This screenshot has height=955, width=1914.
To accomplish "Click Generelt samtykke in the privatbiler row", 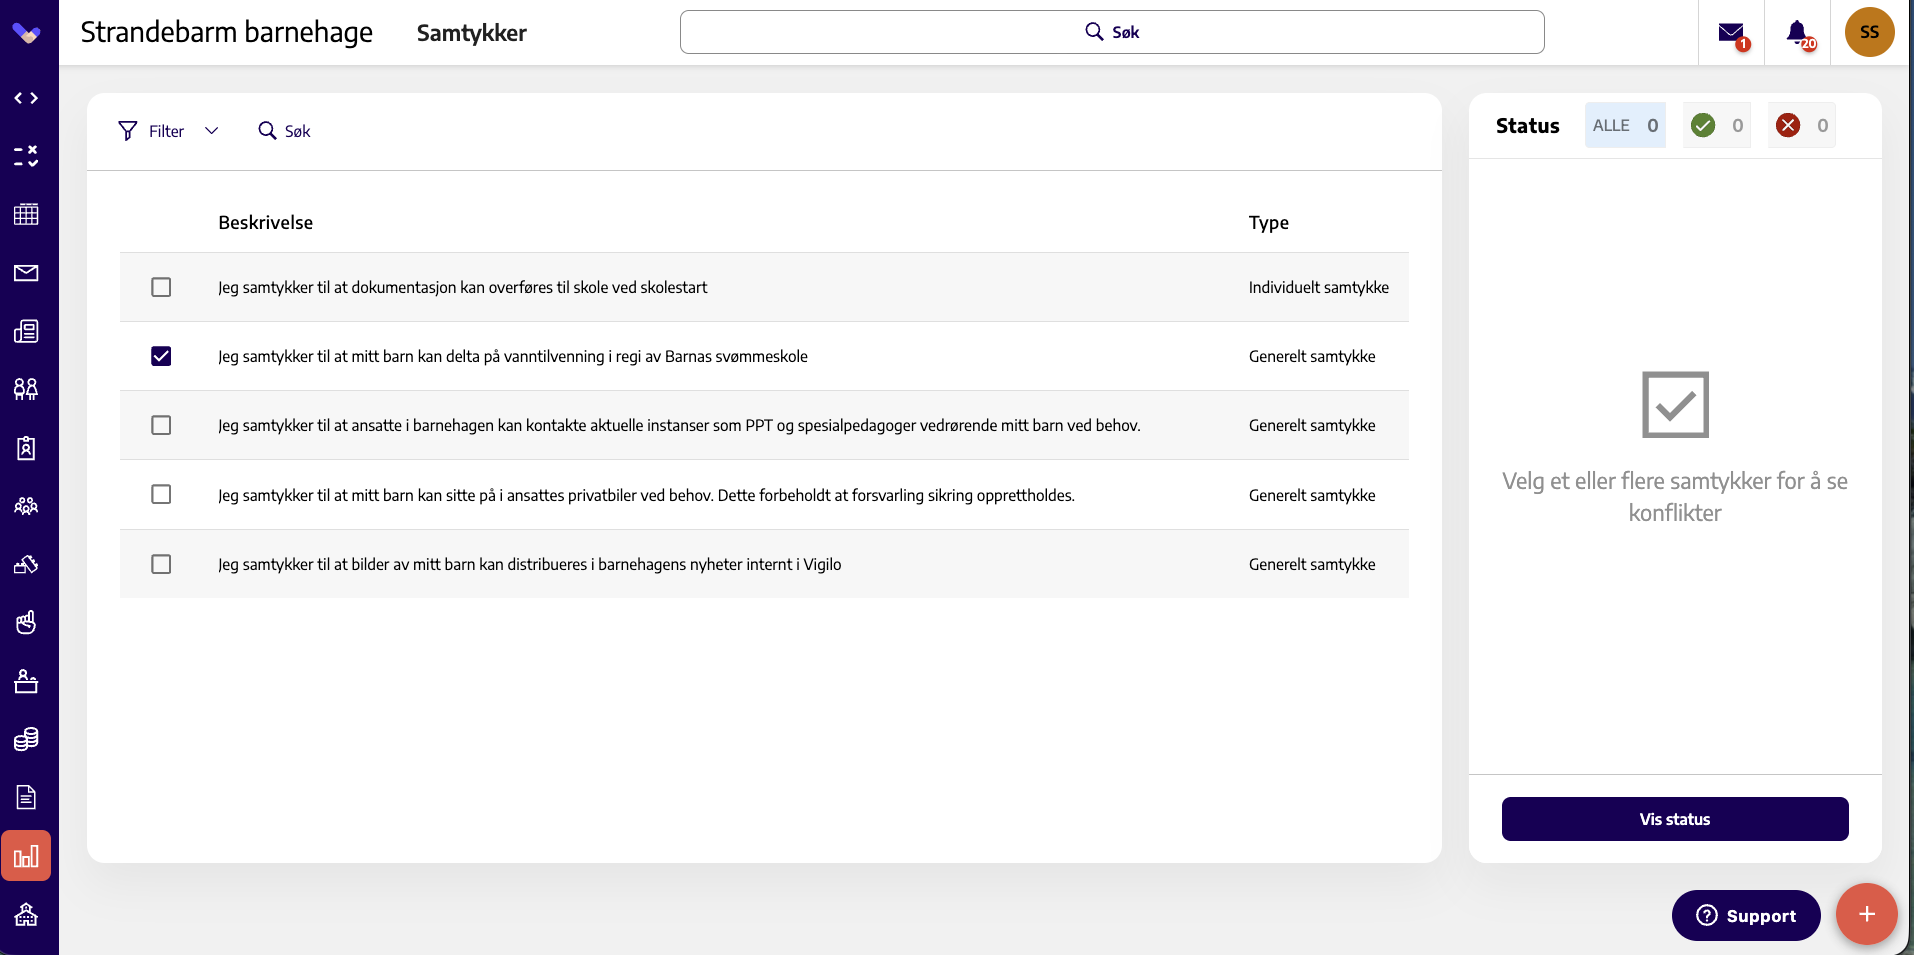I will click(x=1311, y=495).
